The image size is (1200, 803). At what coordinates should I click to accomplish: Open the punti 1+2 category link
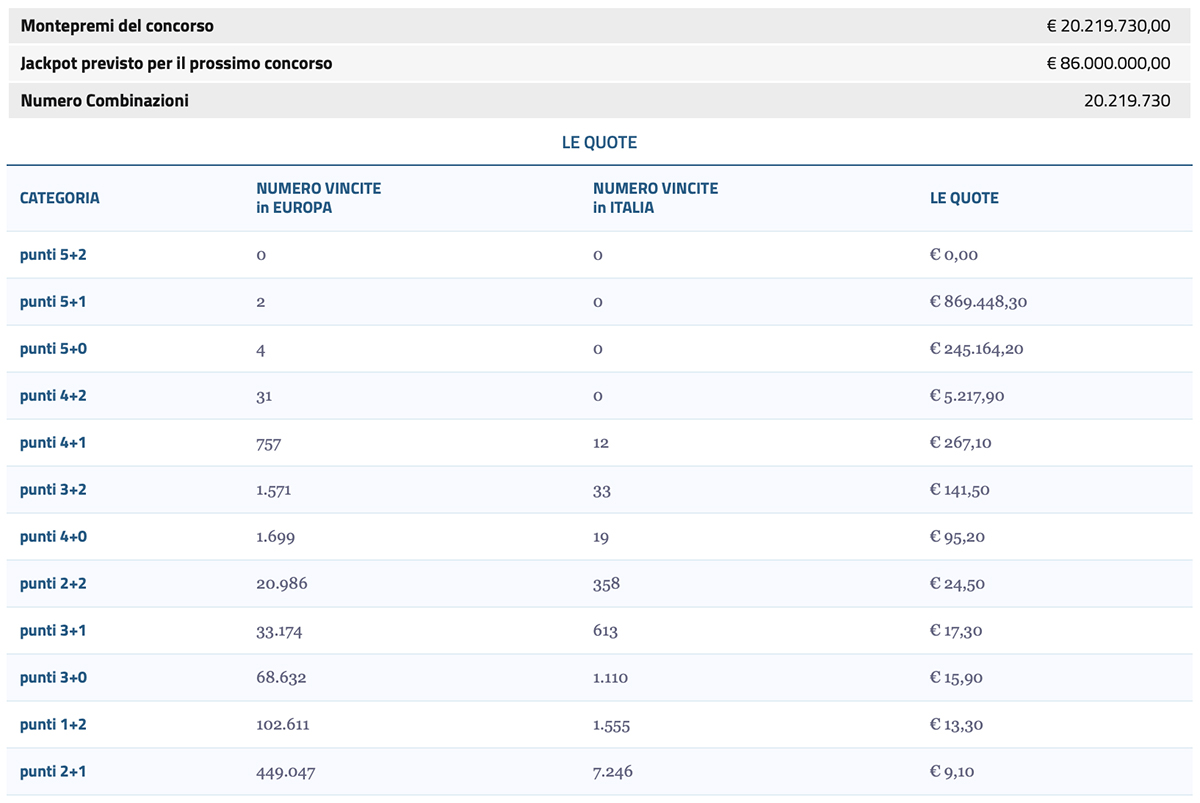pyautogui.click(x=51, y=724)
